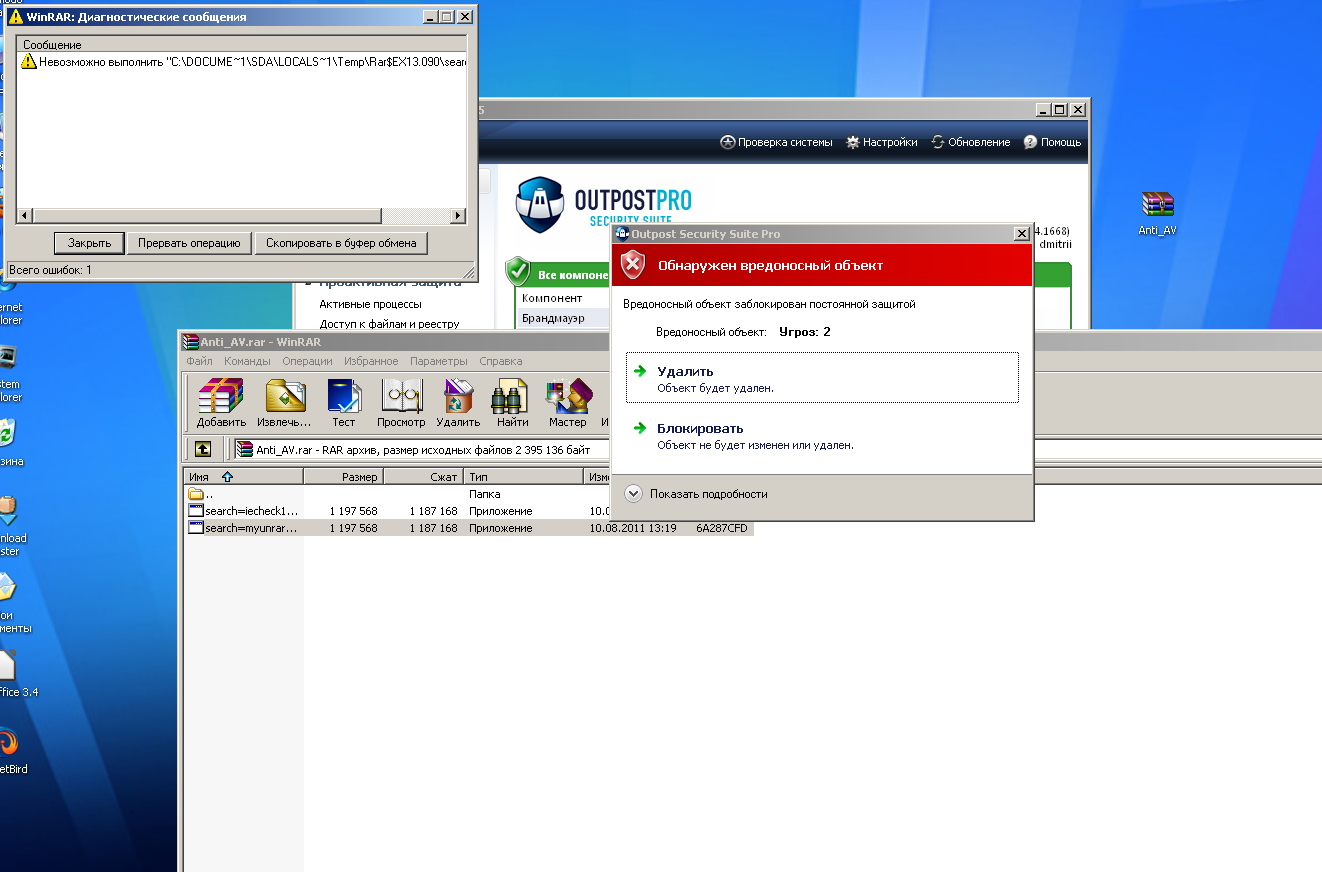Open Outpost Settings (Настройки)
The height and width of the screenshot is (872, 1322).
[881, 142]
